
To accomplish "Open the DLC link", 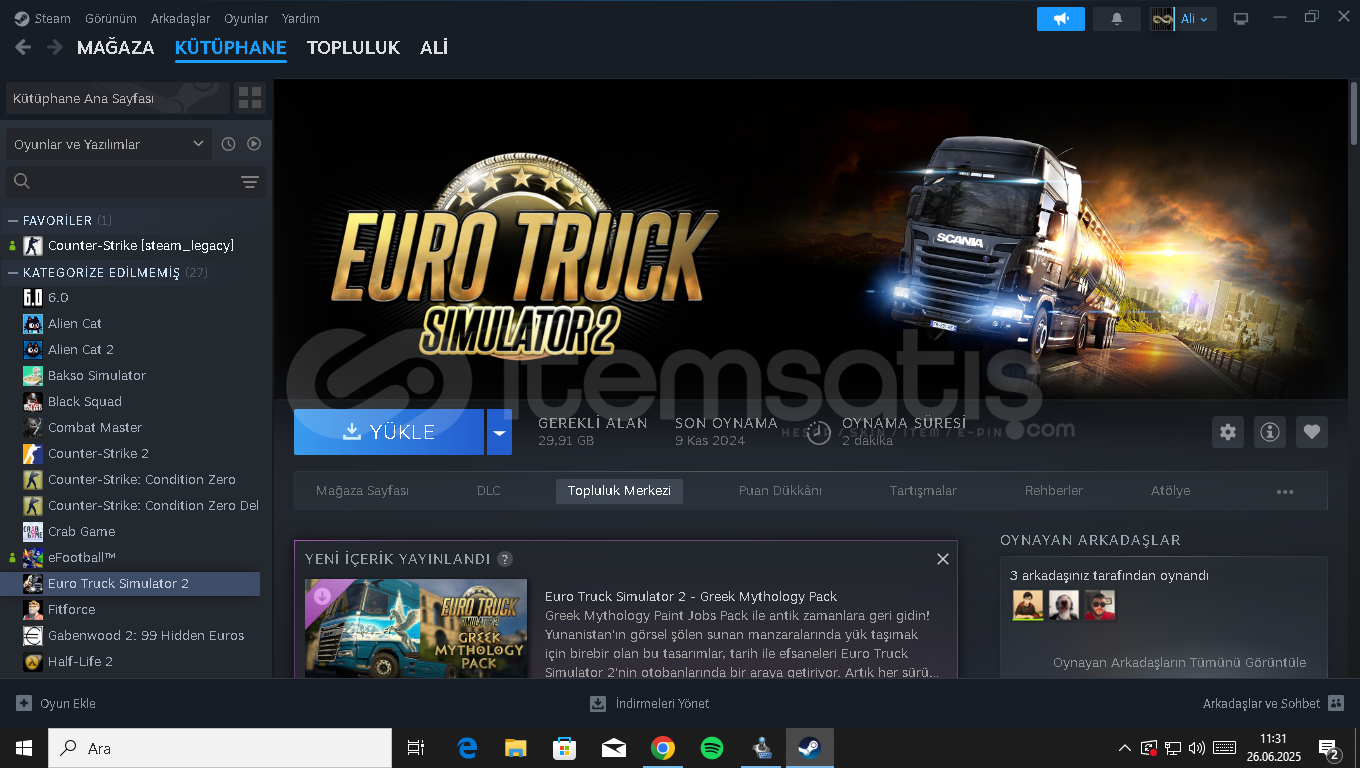I will coord(488,491).
